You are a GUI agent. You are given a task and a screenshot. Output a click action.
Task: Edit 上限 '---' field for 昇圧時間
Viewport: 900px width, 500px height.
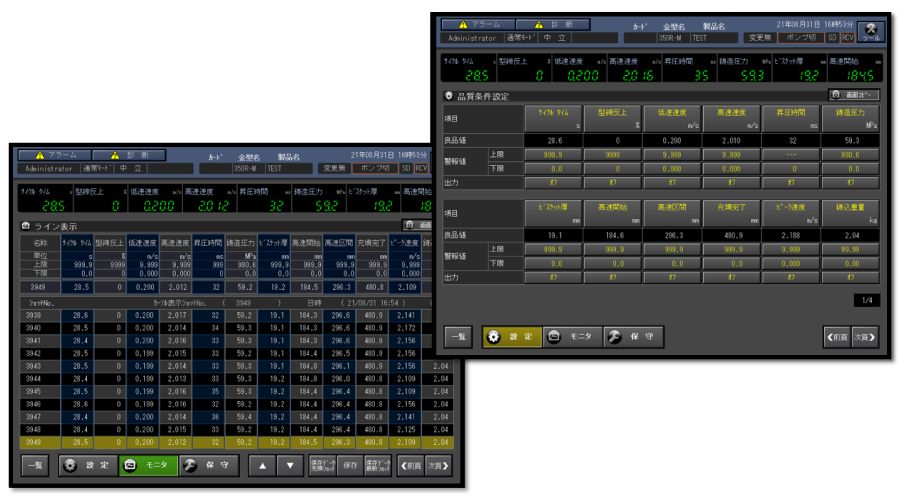tap(791, 155)
